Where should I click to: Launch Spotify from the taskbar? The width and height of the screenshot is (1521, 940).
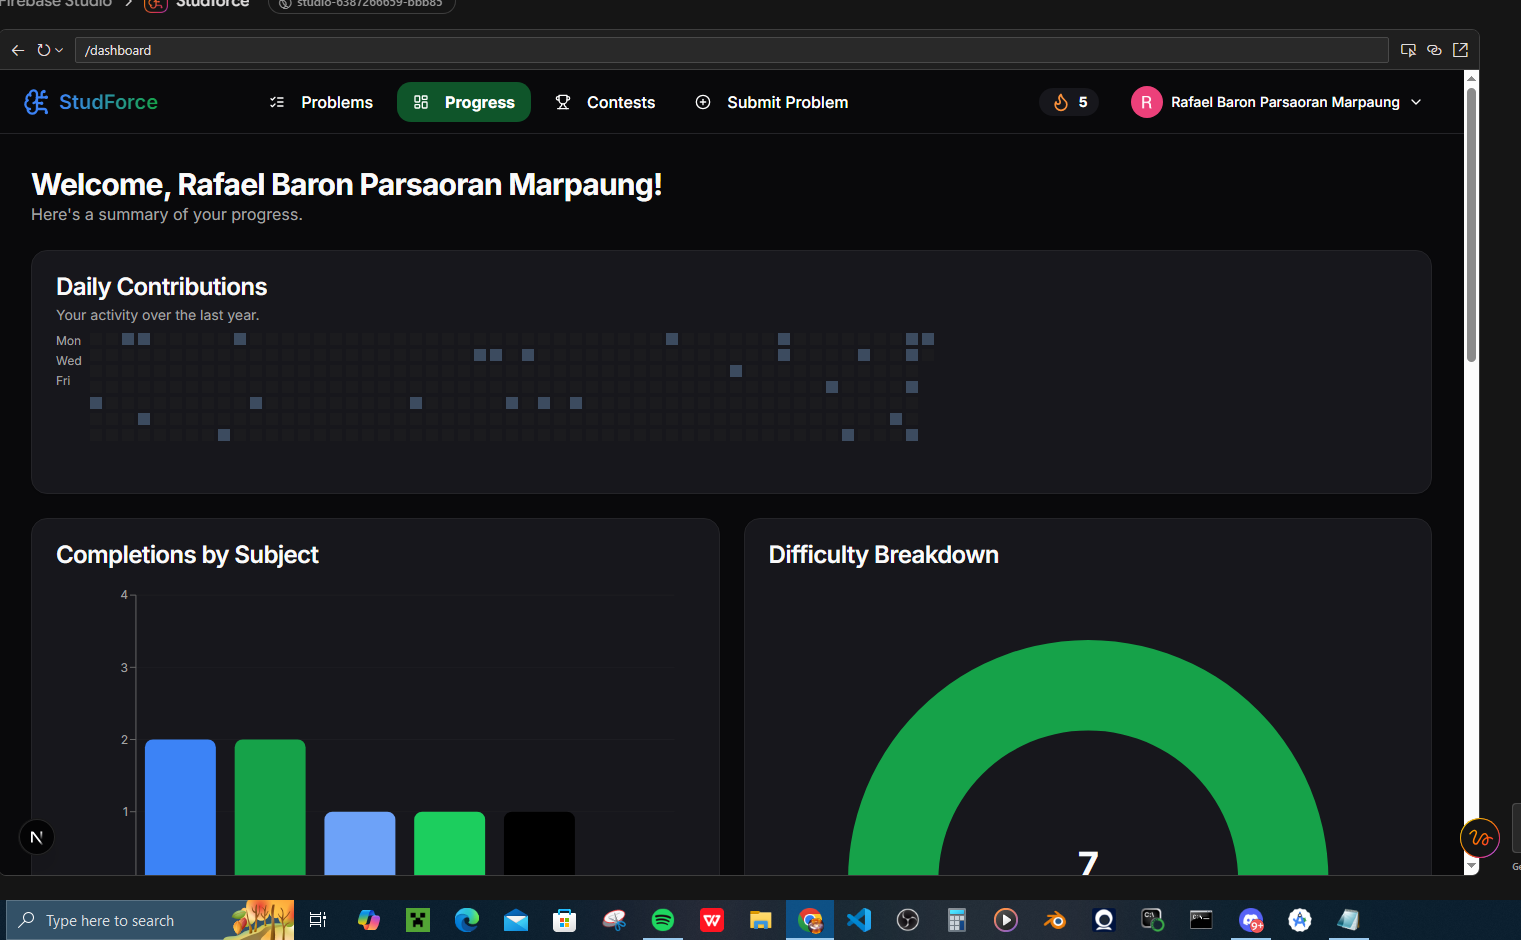(x=662, y=919)
